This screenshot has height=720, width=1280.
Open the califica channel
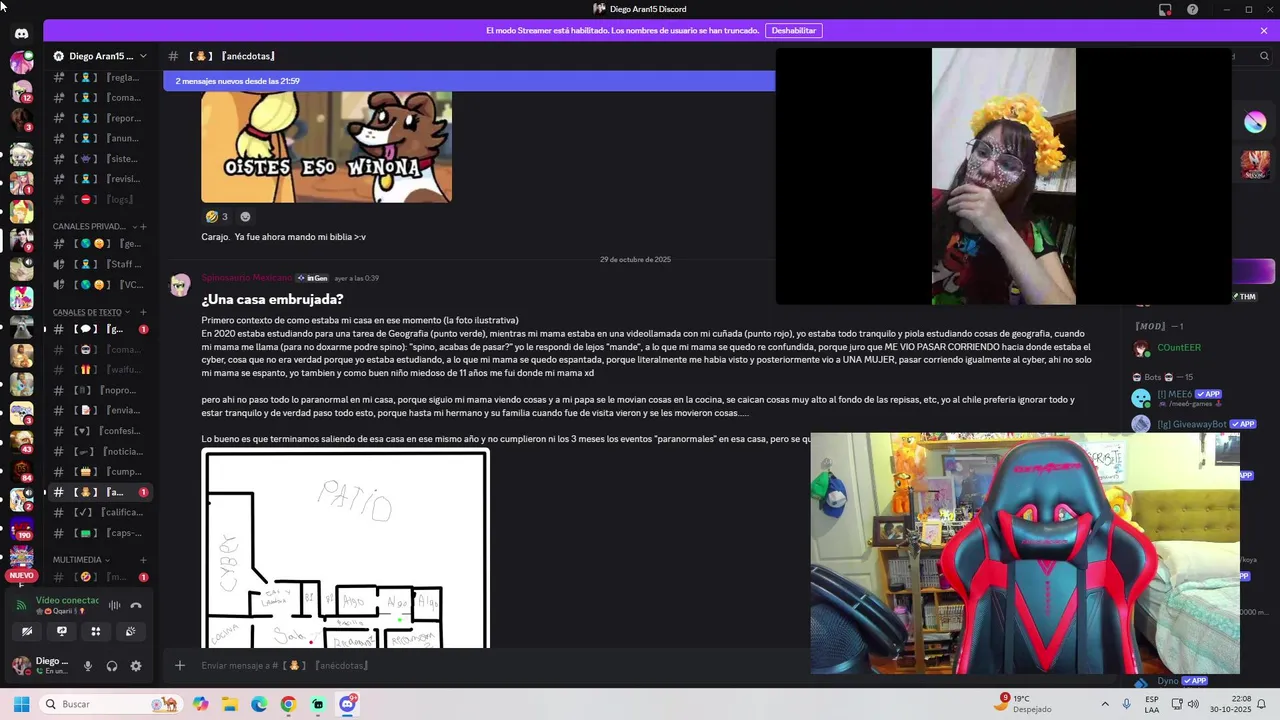coord(100,512)
